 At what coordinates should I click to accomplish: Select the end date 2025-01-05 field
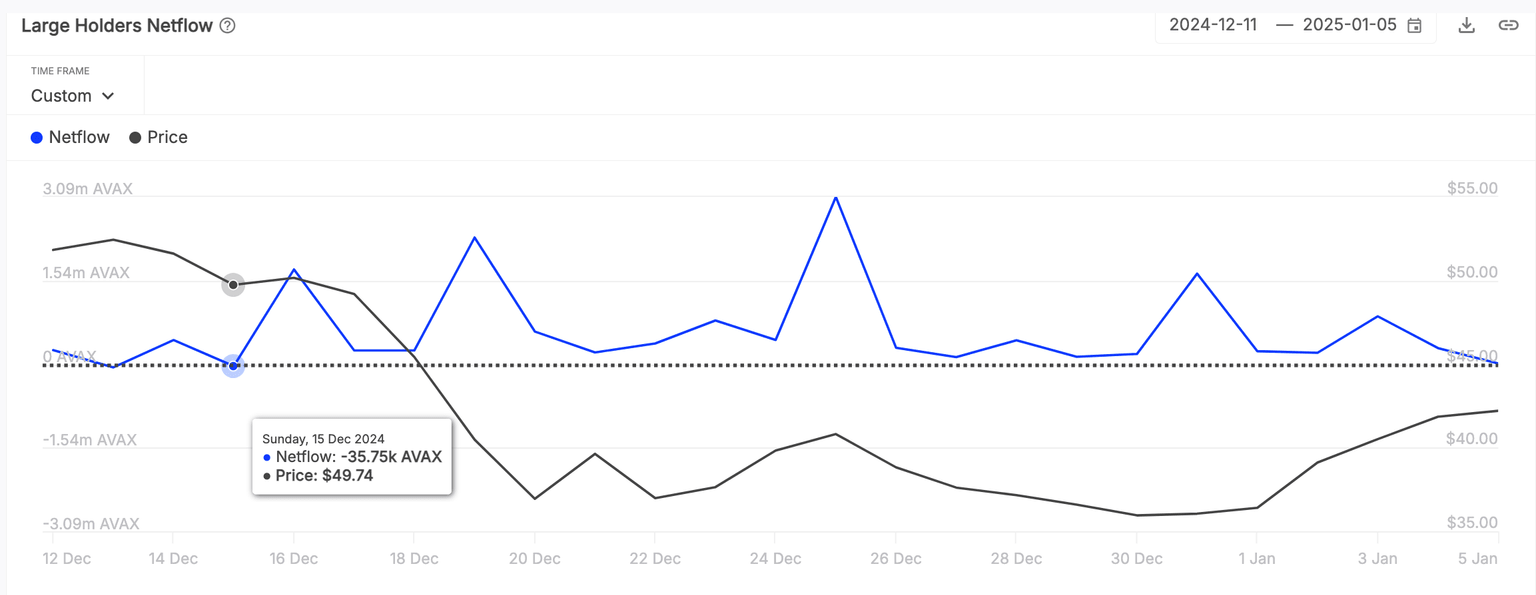pos(1349,26)
